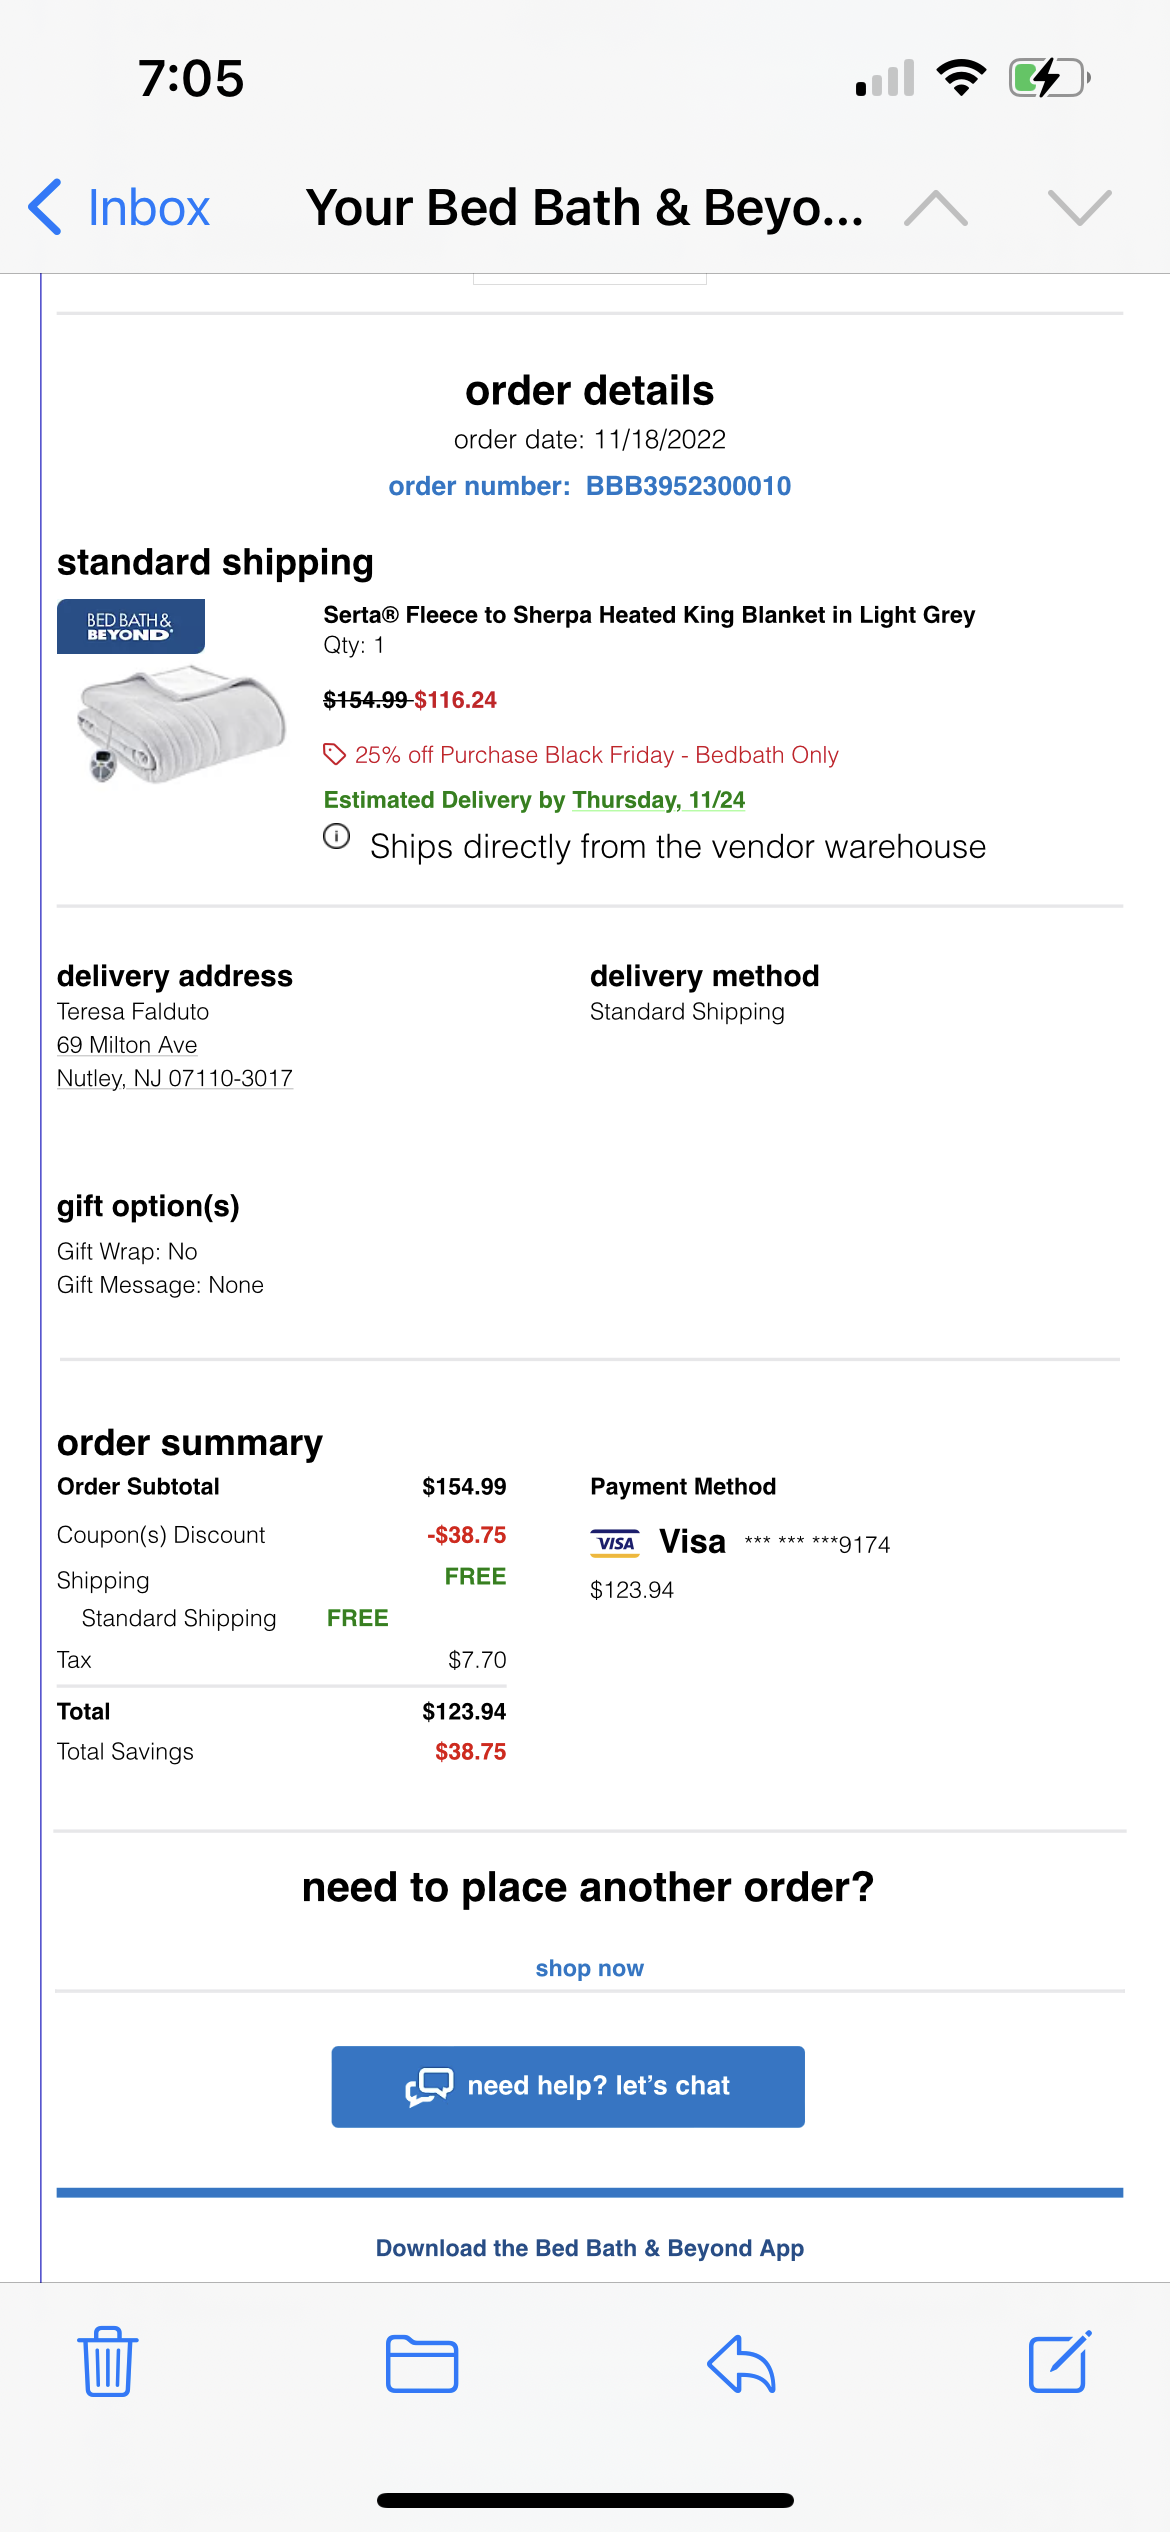Go to previous message with up chevron
The width and height of the screenshot is (1170, 2532).
(935, 208)
